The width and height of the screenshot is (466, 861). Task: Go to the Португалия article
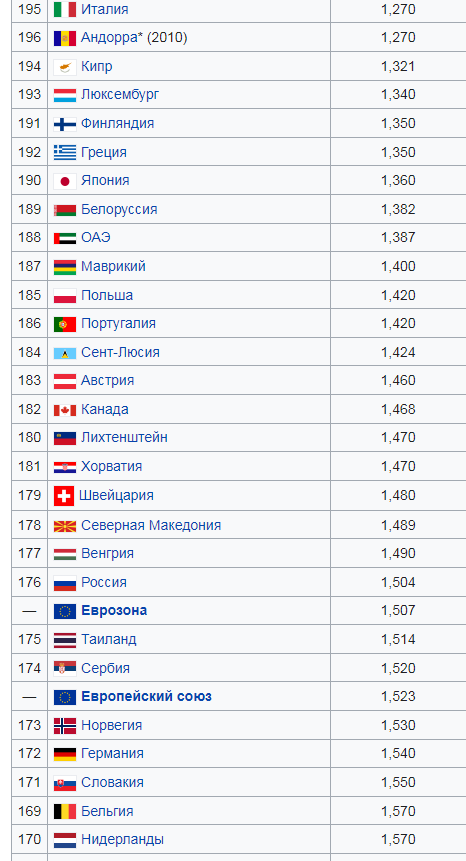(119, 324)
